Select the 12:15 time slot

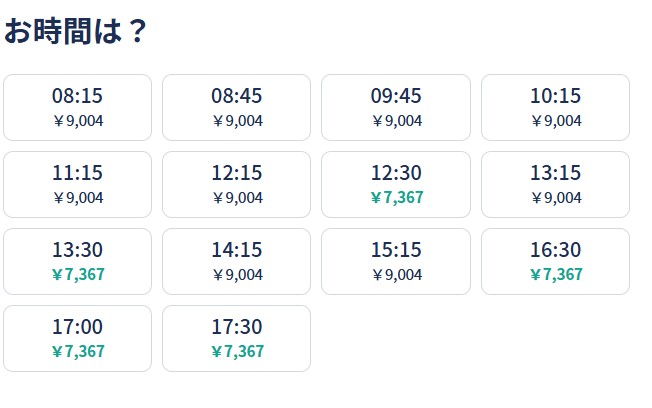tap(237, 184)
